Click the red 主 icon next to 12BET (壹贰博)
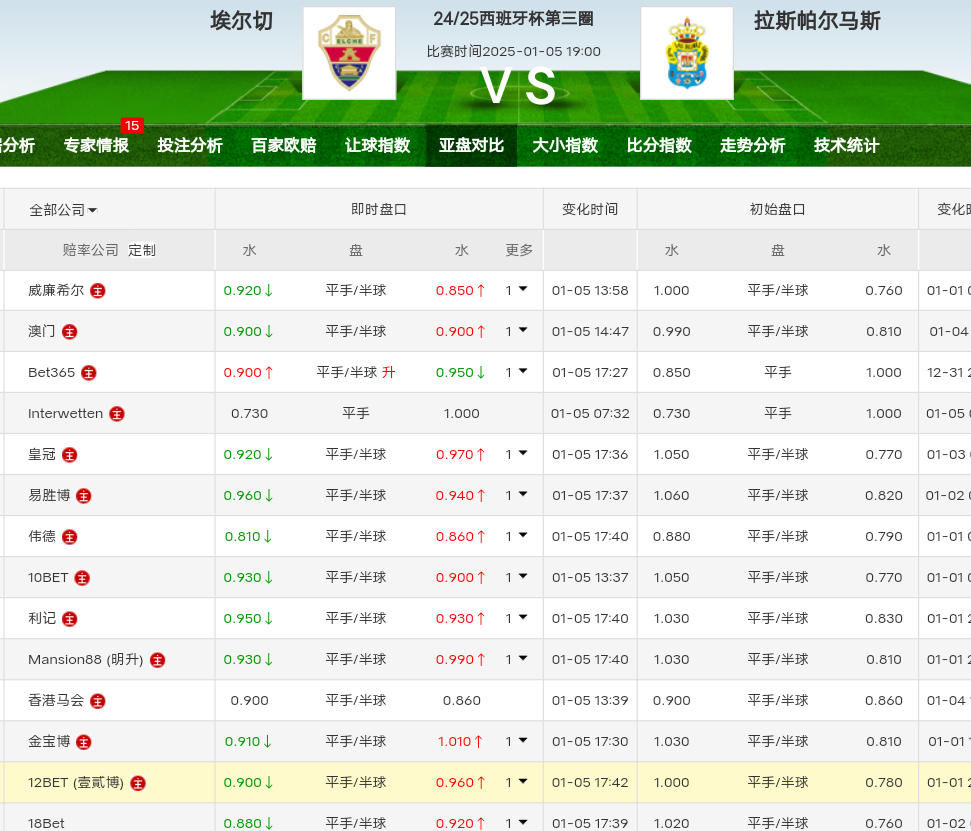Viewport: 971px width, 831px height. pos(138,783)
